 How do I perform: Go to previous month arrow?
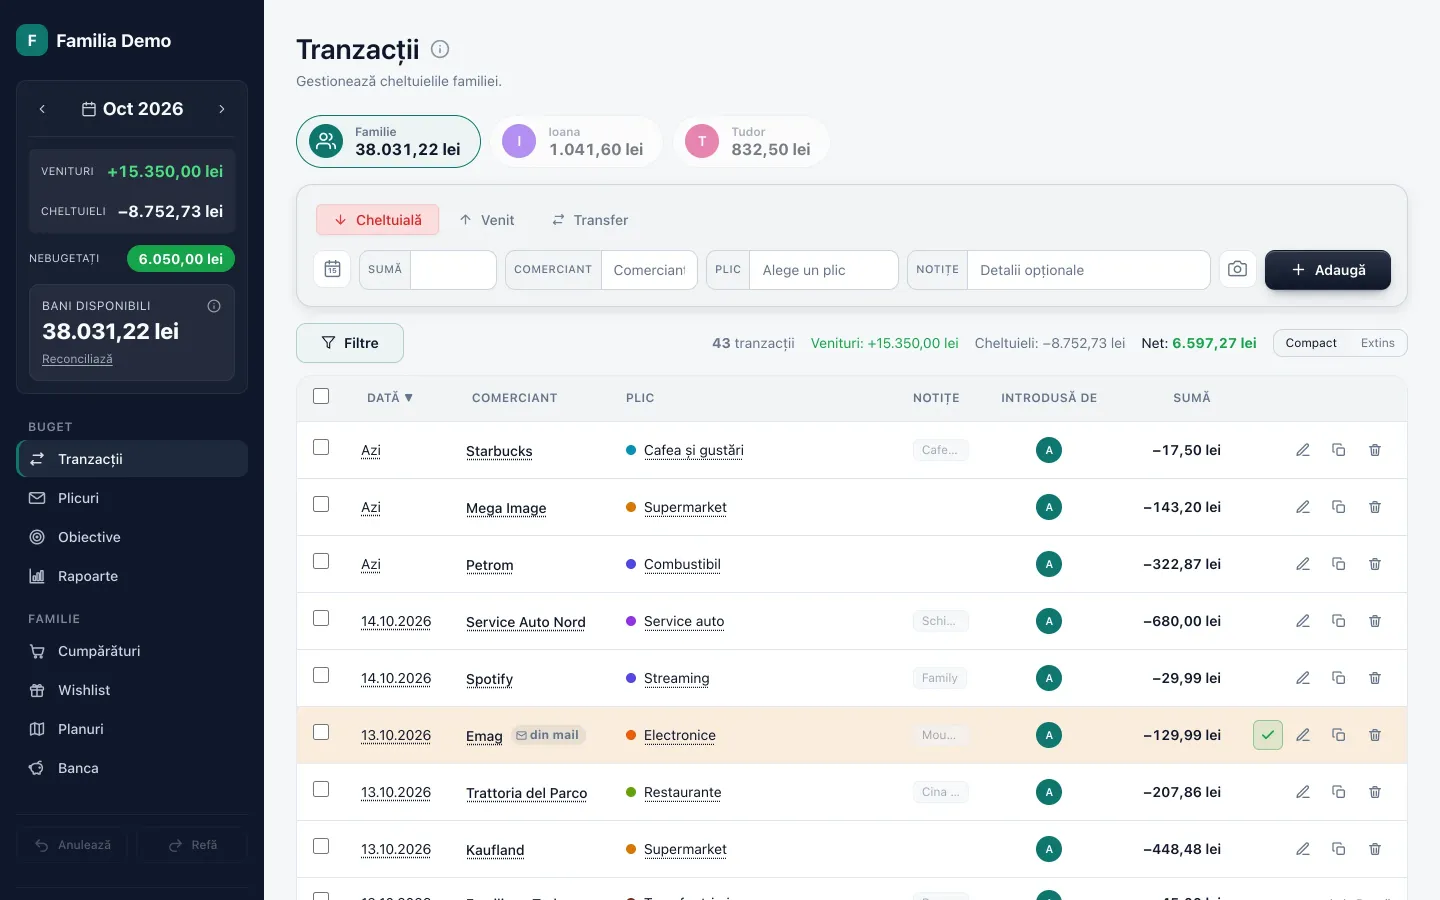tap(42, 109)
